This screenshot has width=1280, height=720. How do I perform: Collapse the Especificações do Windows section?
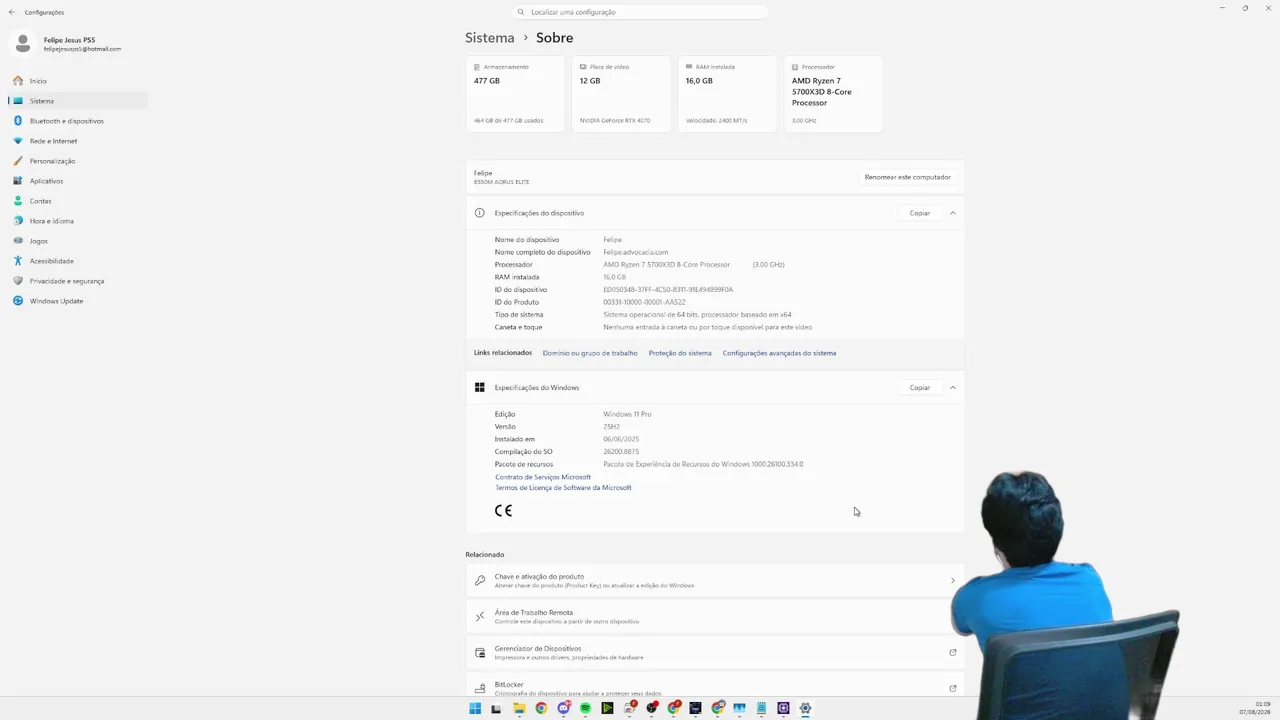pos(953,388)
